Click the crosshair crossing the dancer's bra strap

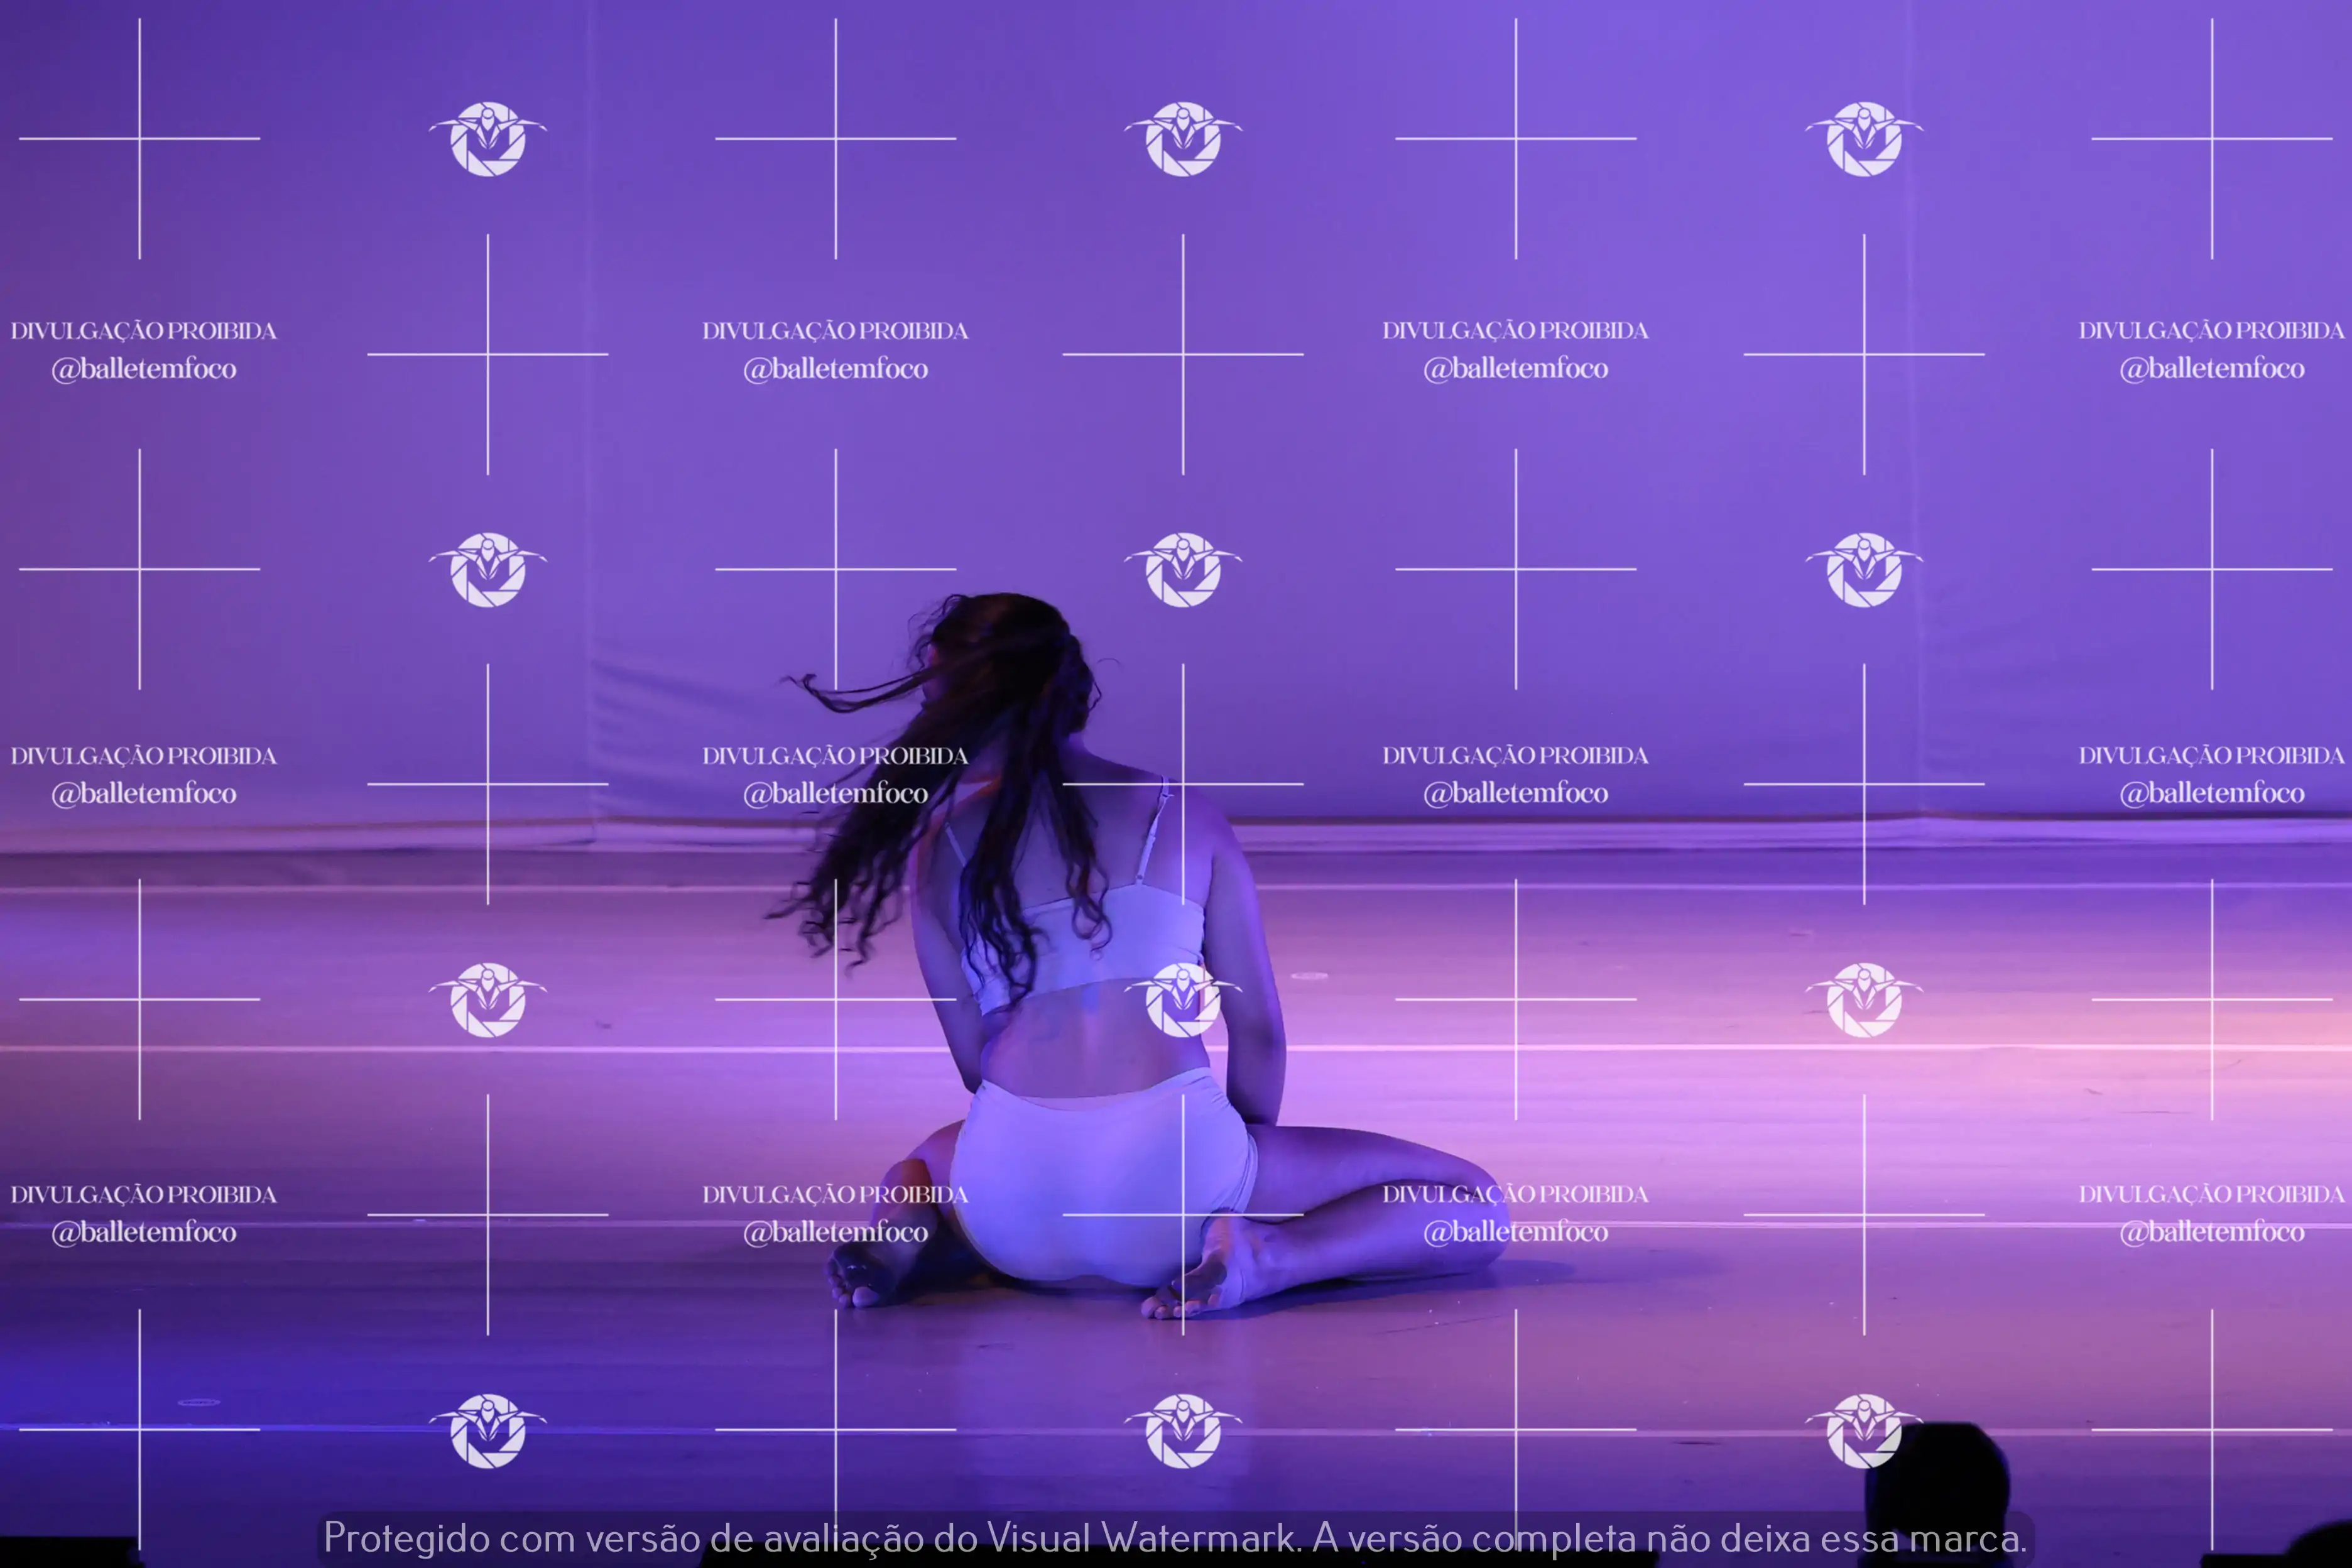[1183, 784]
